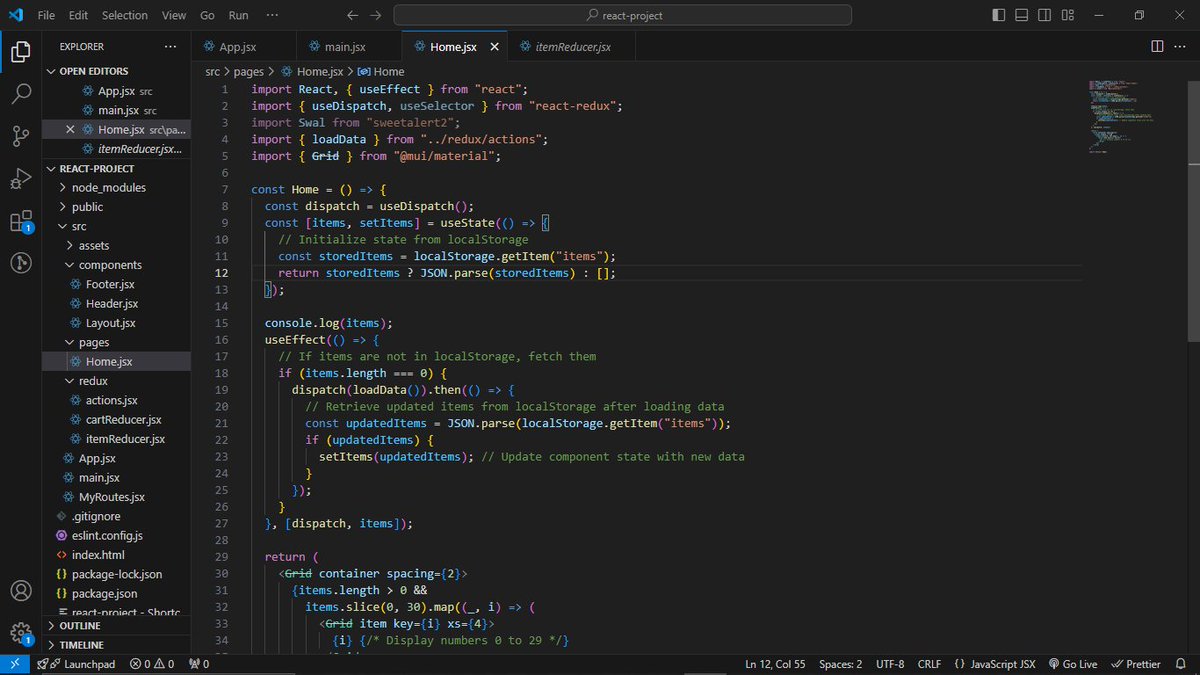Change encoding via UTF-8
The height and width of the screenshot is (675, 1200).
[890, 664]
